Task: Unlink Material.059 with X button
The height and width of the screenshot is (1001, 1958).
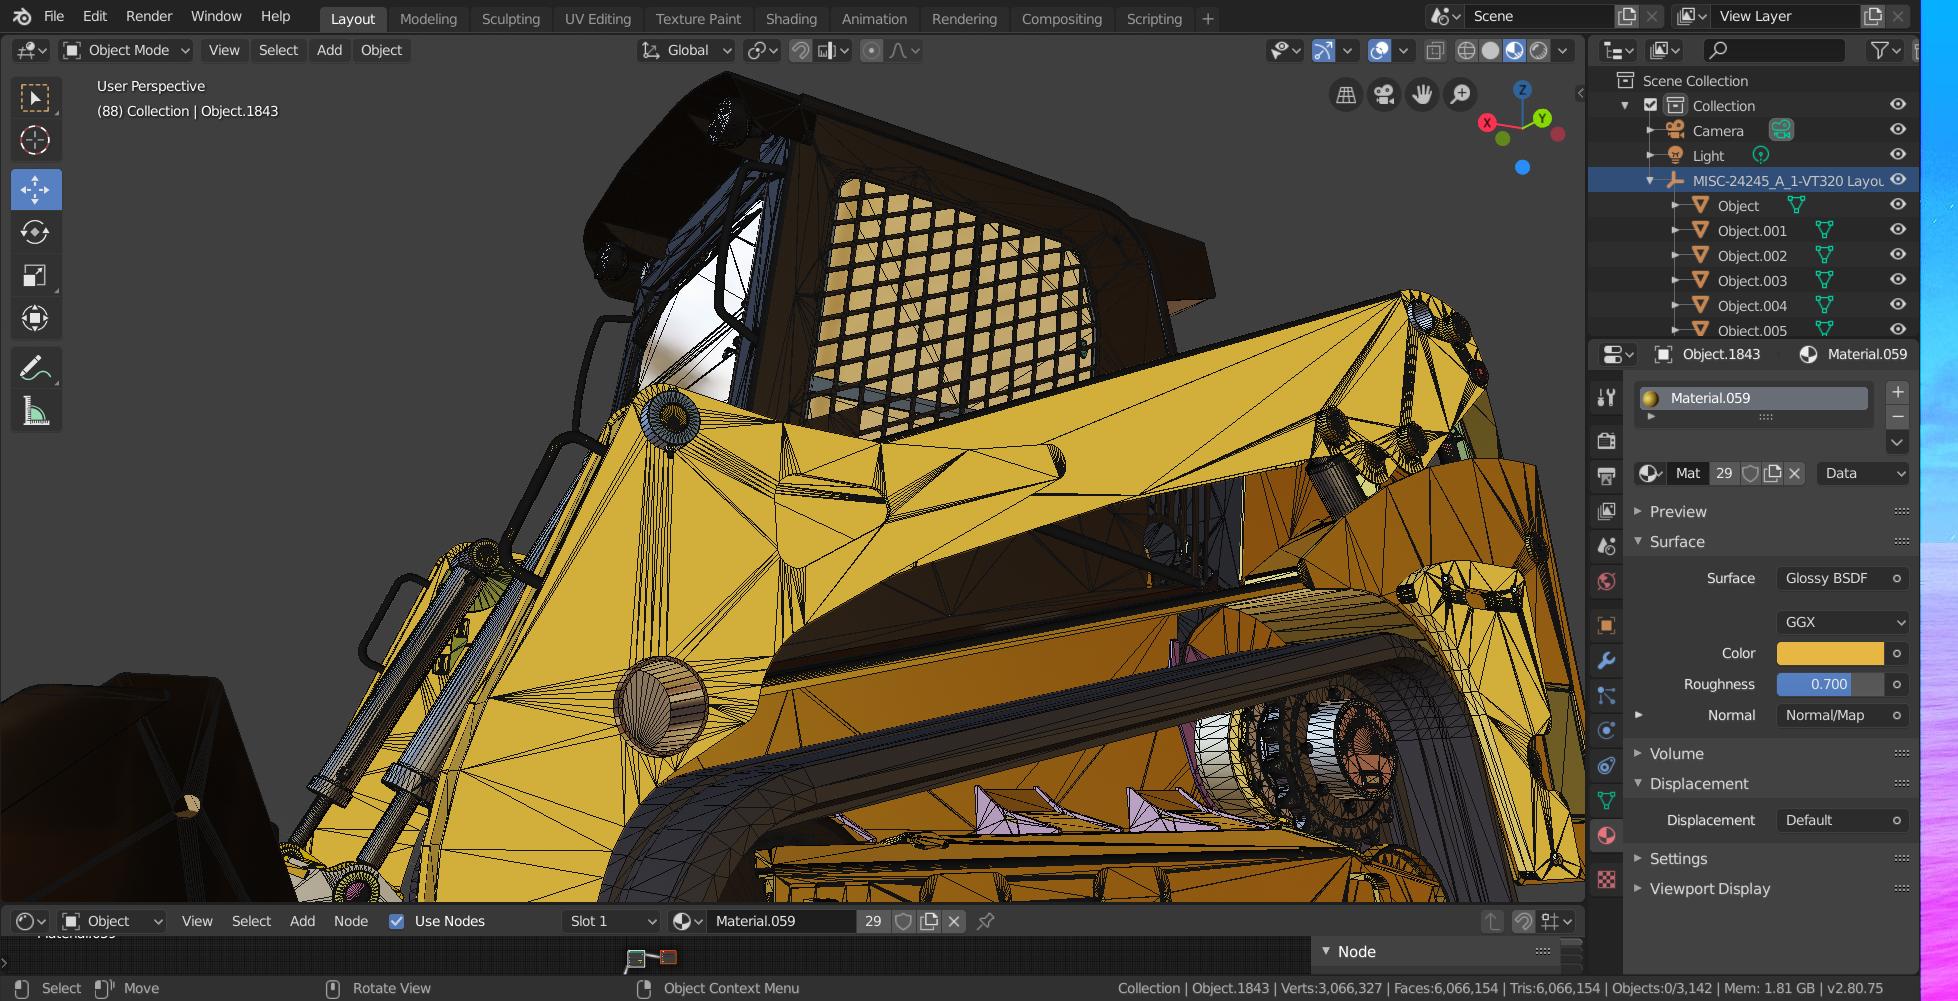Action: pyautogui.click(x=1794, y=473)
